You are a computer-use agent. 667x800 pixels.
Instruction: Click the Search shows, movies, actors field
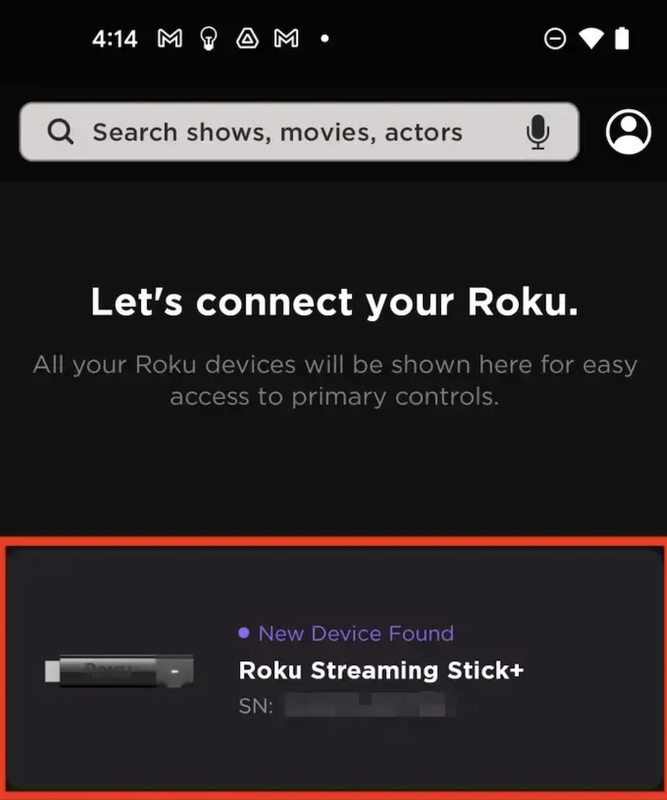[299, 132]
